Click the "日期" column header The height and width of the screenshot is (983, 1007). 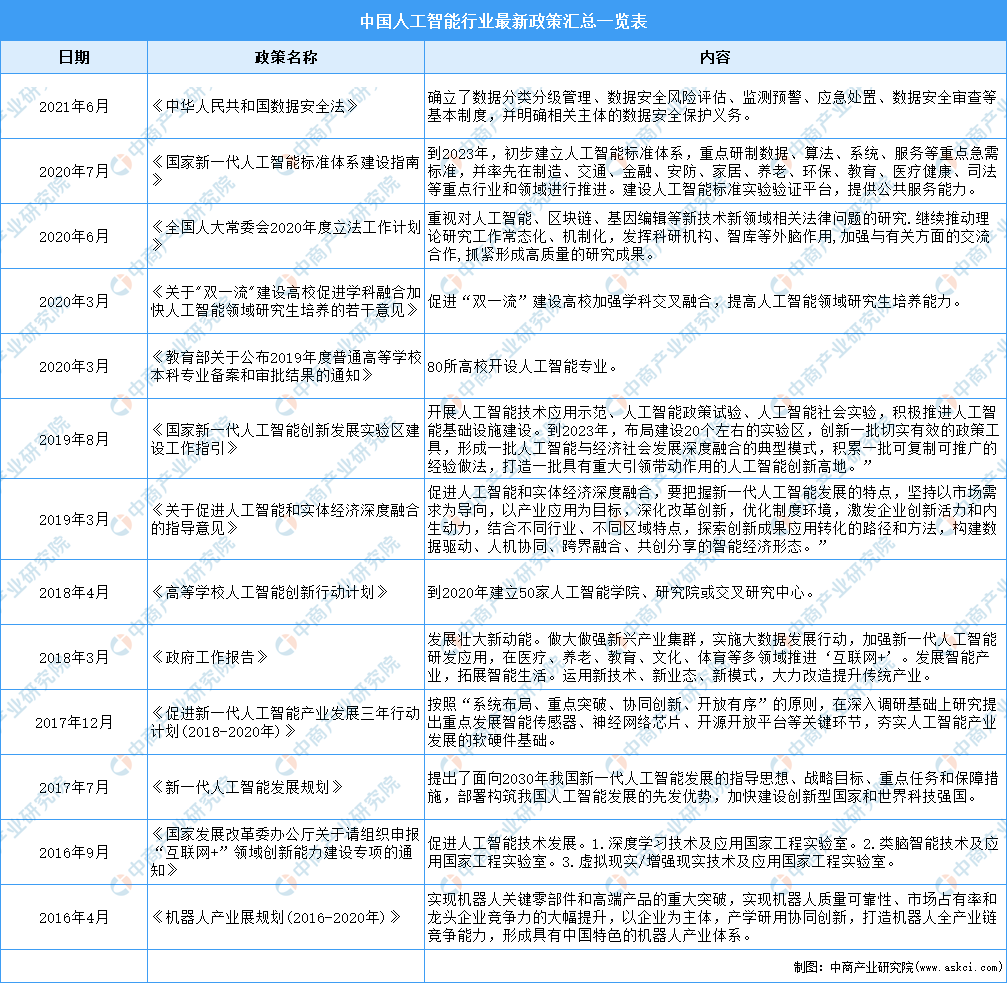click(x=74, y=57)
